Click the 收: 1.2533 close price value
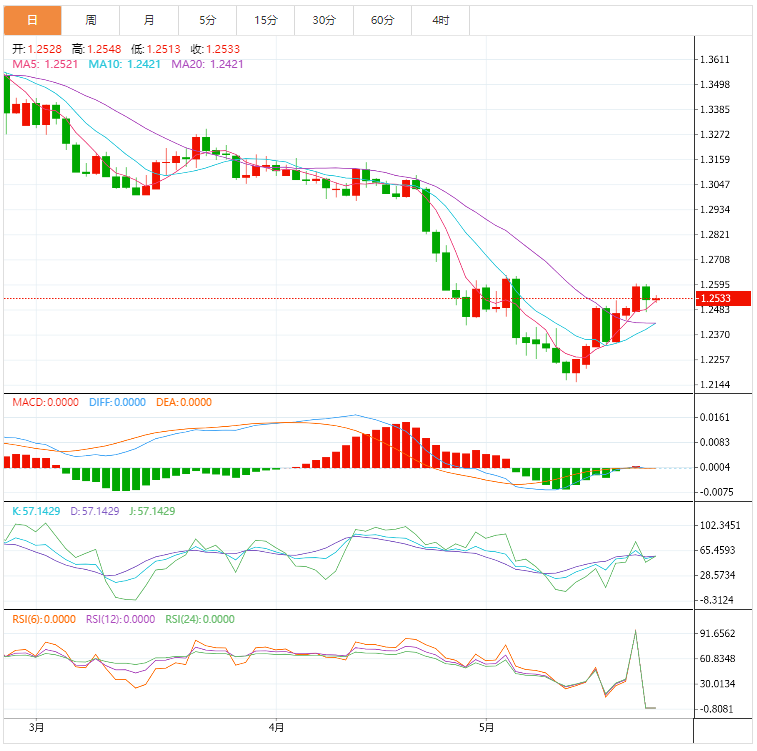The height and width of the screenshot is (751, 757). 215,49
